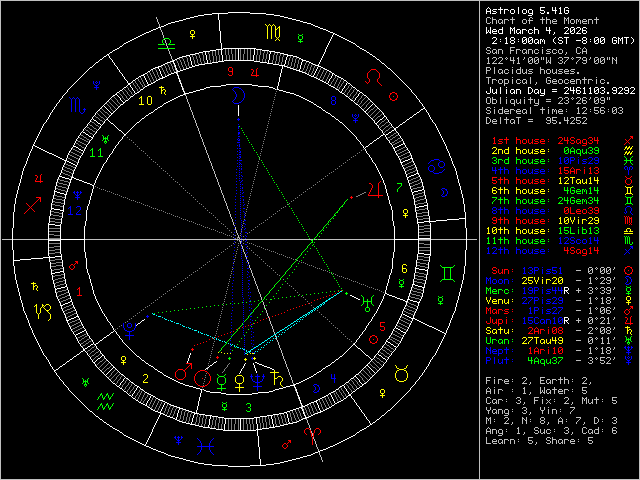Pick the large yellow Taurus glyph on the zodiac ring
Viewport: 640px width, 480px height.
(x=402, y=373)
